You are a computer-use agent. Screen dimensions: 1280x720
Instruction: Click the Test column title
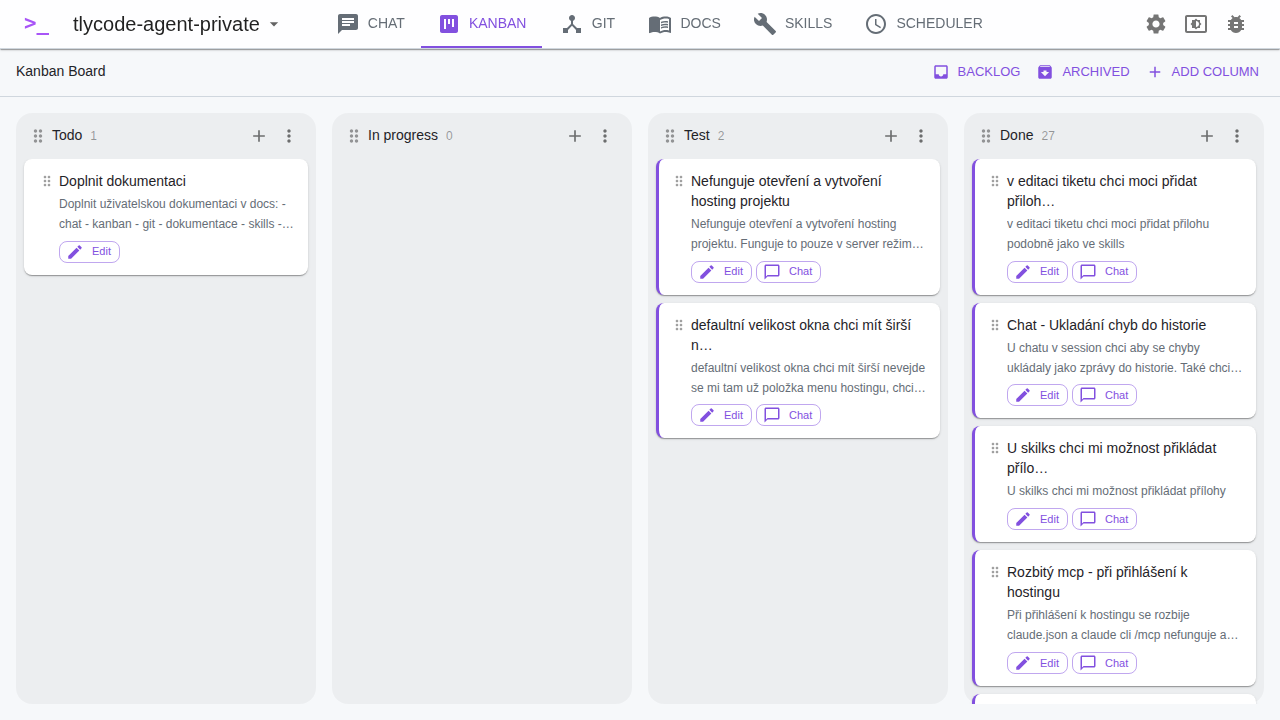click(x=697, y=135)
